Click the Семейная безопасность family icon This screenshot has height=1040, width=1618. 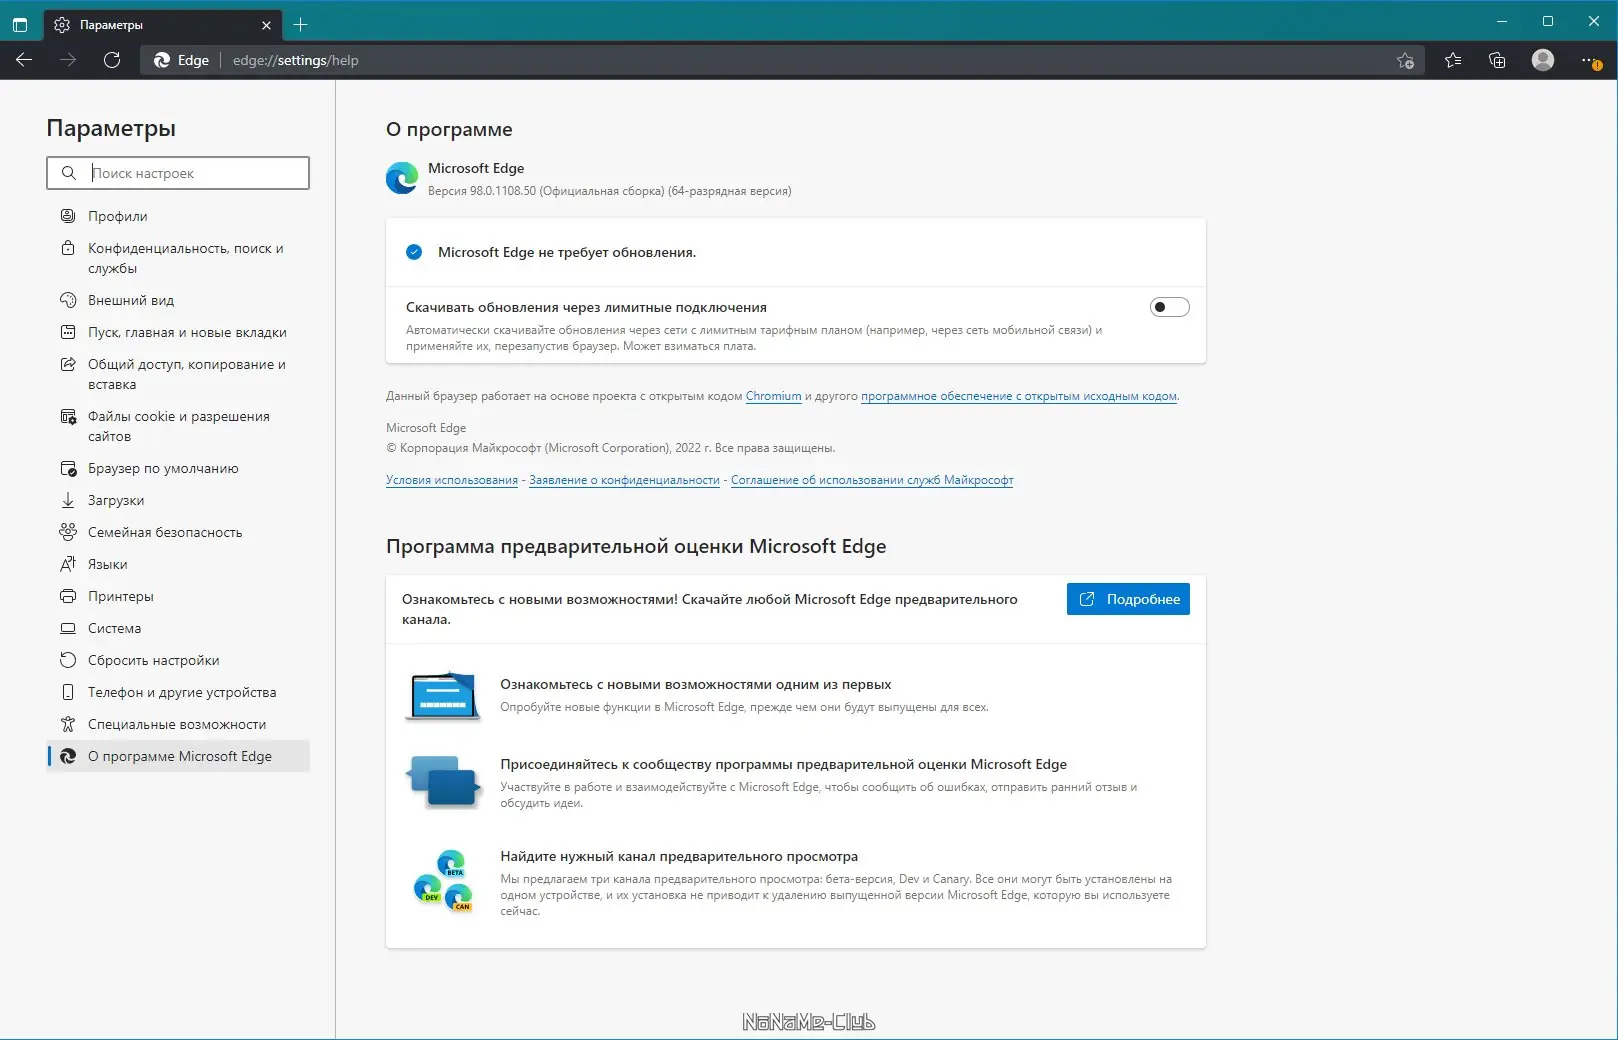coord(68,532)
